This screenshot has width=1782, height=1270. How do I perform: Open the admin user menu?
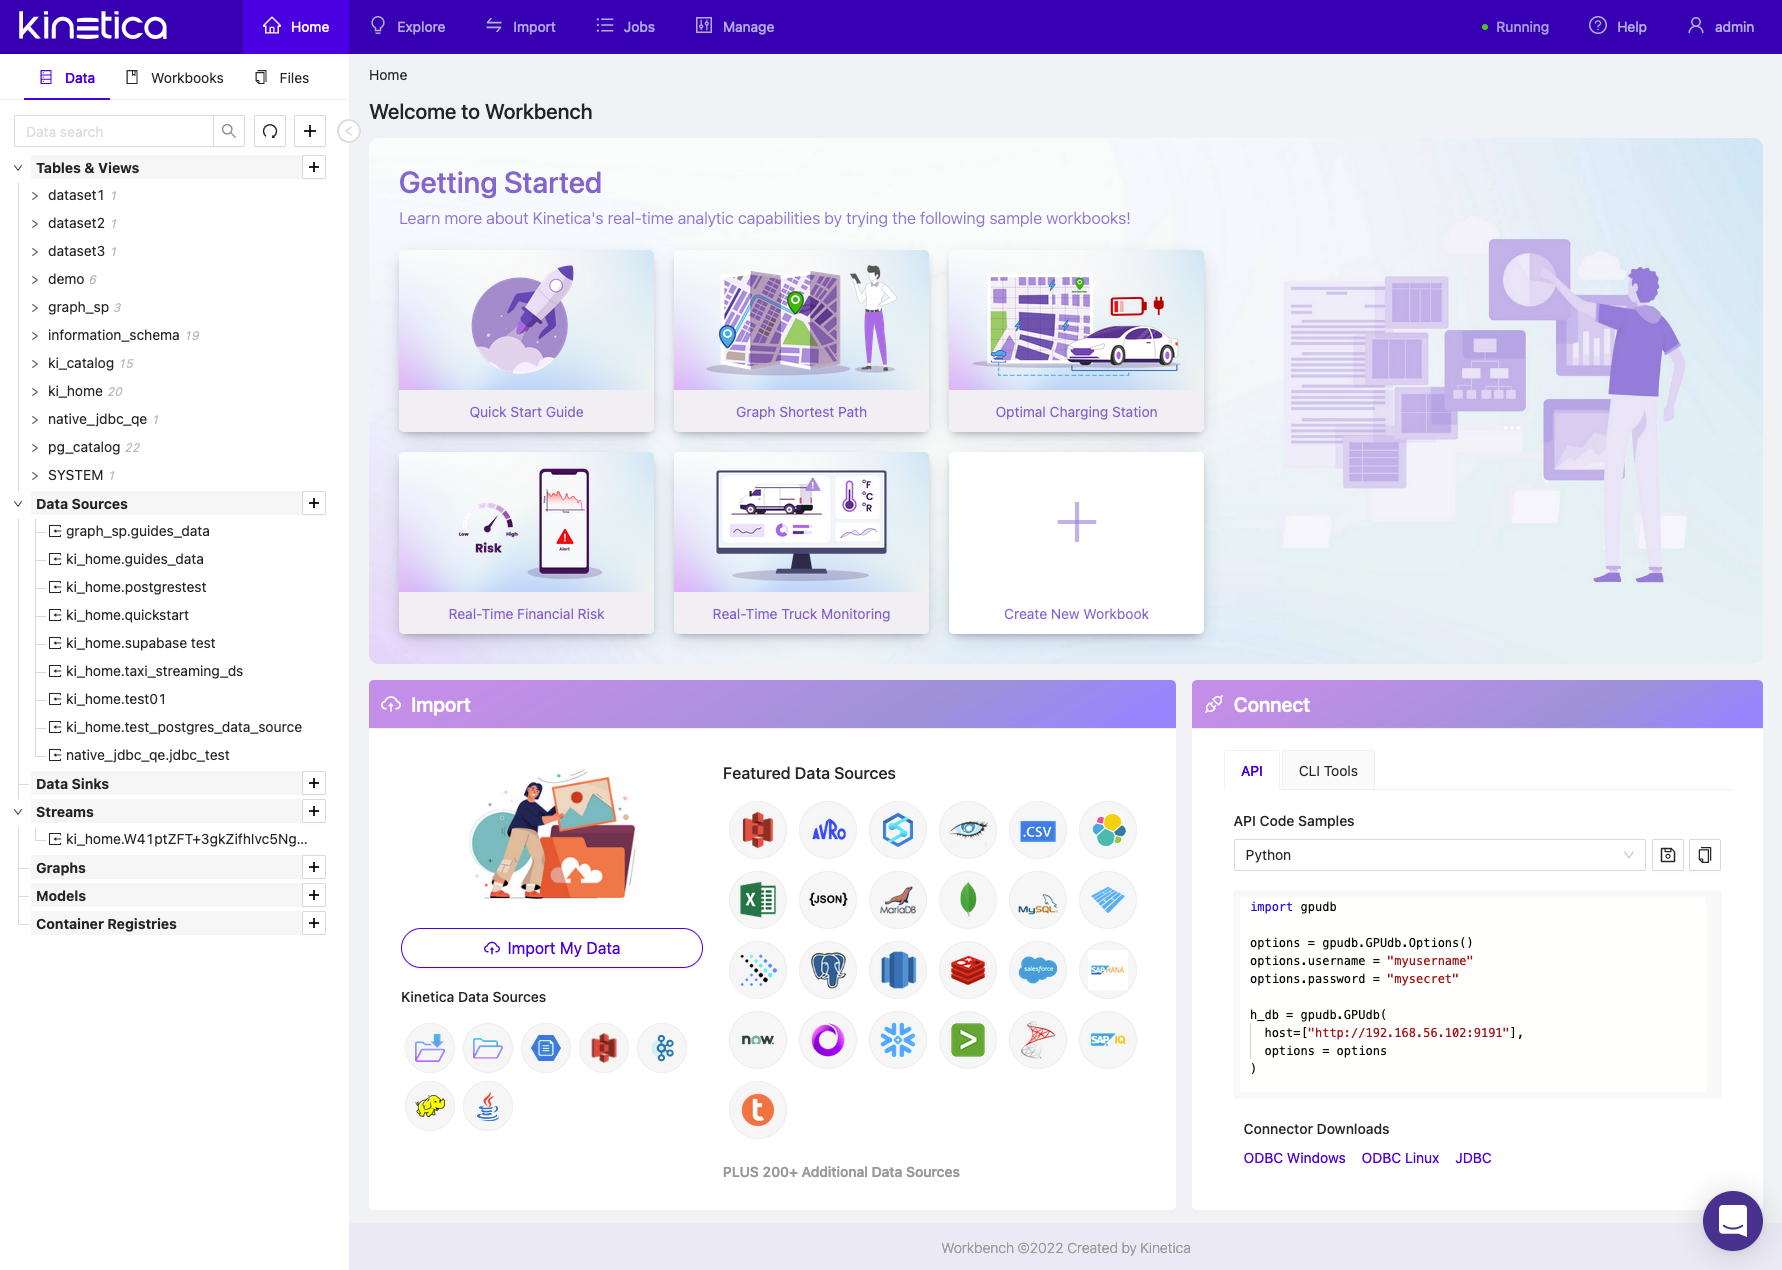click(x=1721, y=27)
